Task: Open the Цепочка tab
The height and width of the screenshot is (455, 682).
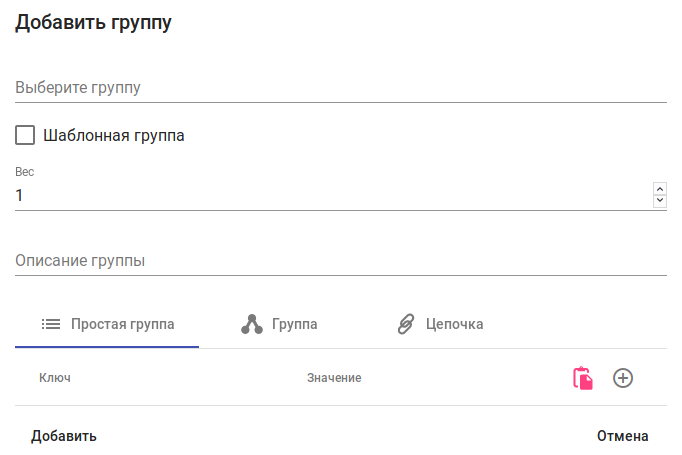Action: pyautogui.click(x=454, y=324)
